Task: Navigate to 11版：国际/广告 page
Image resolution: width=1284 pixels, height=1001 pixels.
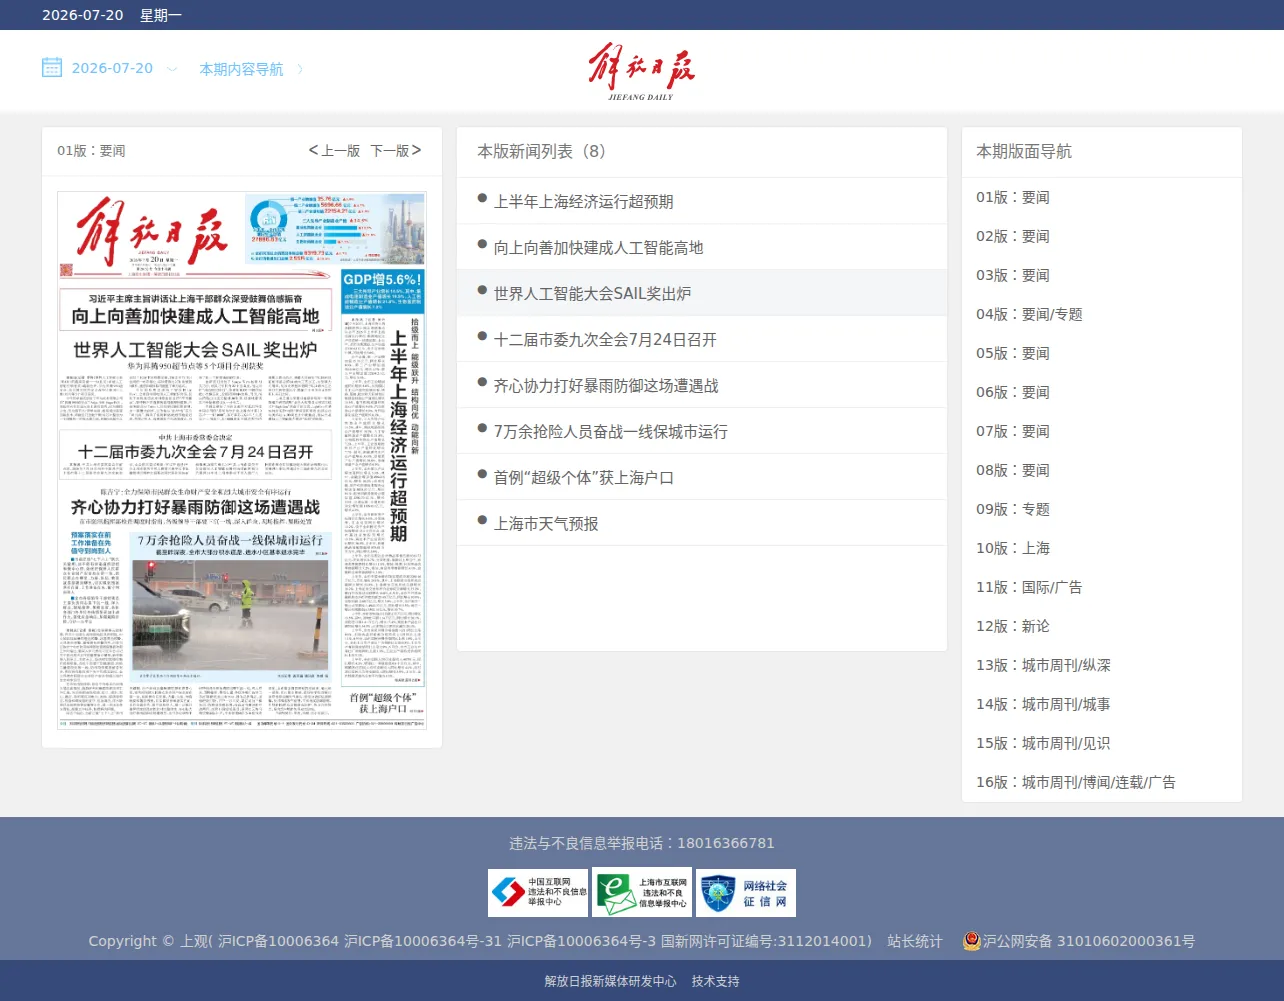Action: click(1029, 587)
